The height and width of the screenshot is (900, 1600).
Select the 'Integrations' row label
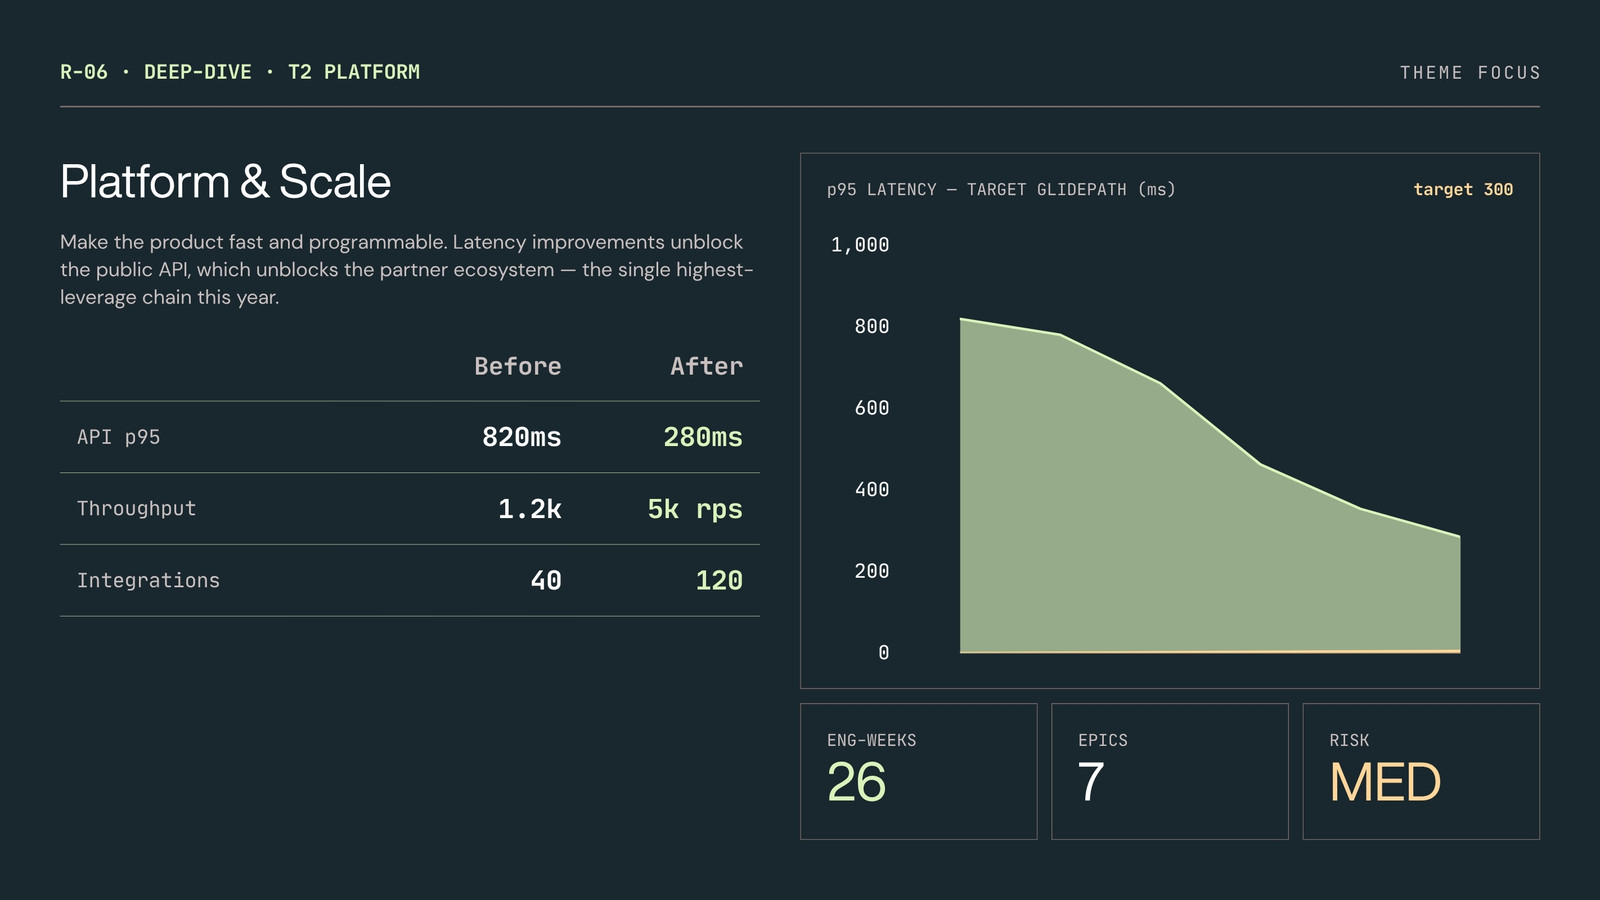(x=148, y=580)
